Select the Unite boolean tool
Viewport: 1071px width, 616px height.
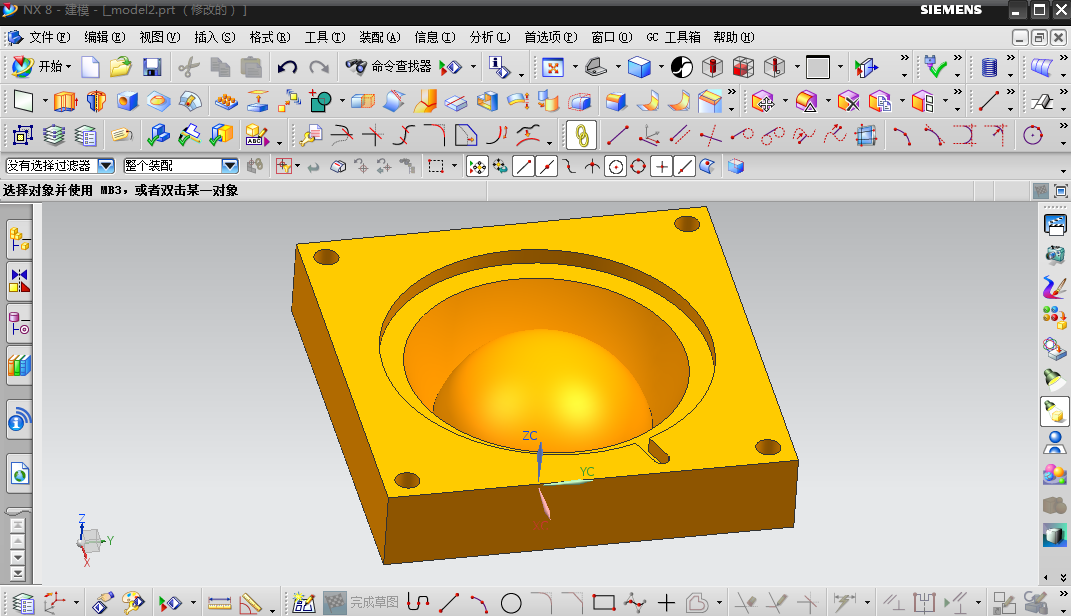[320, 102]
